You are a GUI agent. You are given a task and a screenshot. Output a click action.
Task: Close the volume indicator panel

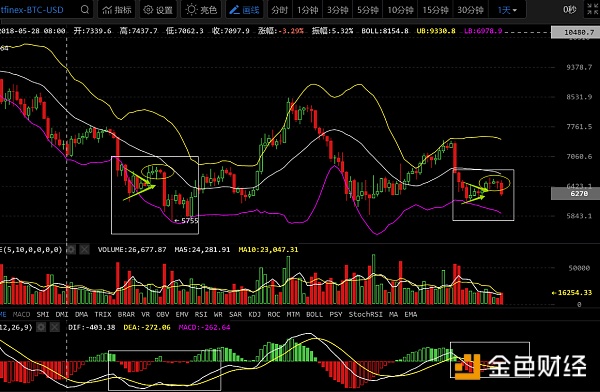[x=85, y=250]
